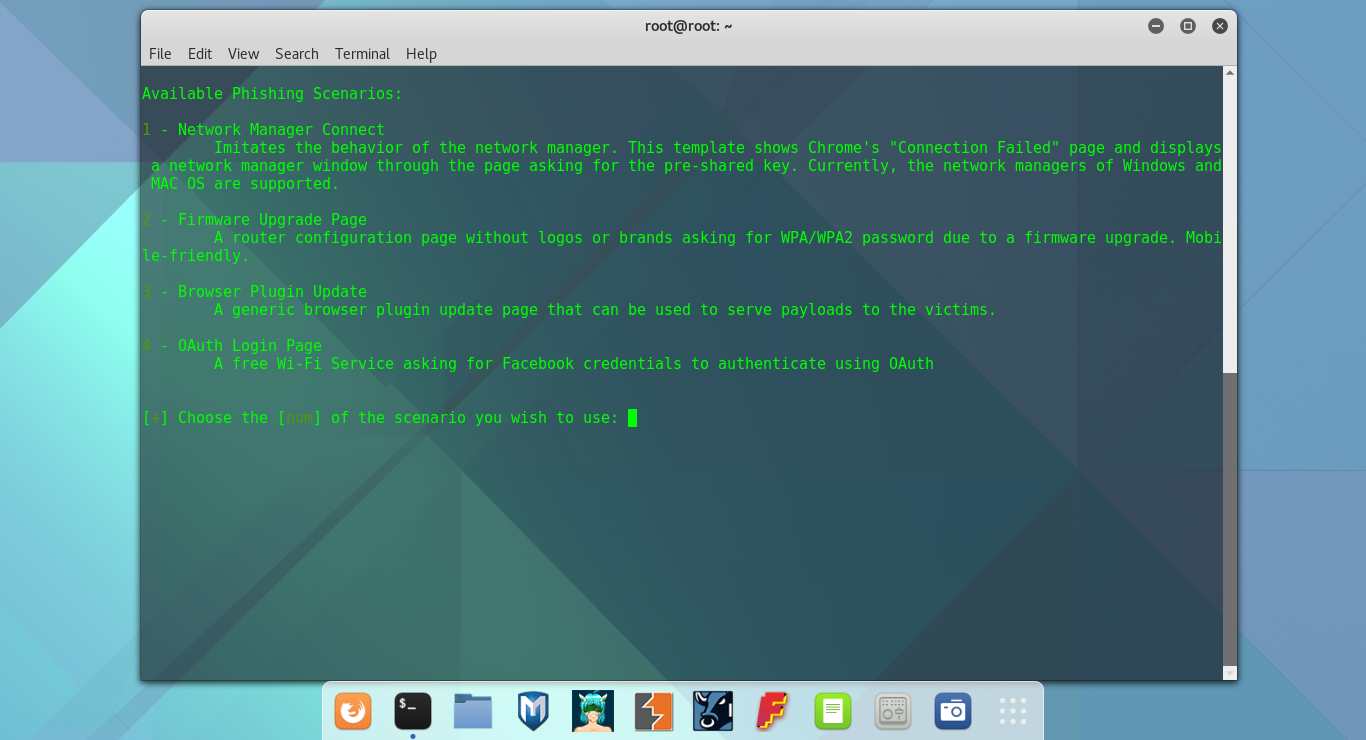Open Firefox from the dock

click(x=353, y=711)
